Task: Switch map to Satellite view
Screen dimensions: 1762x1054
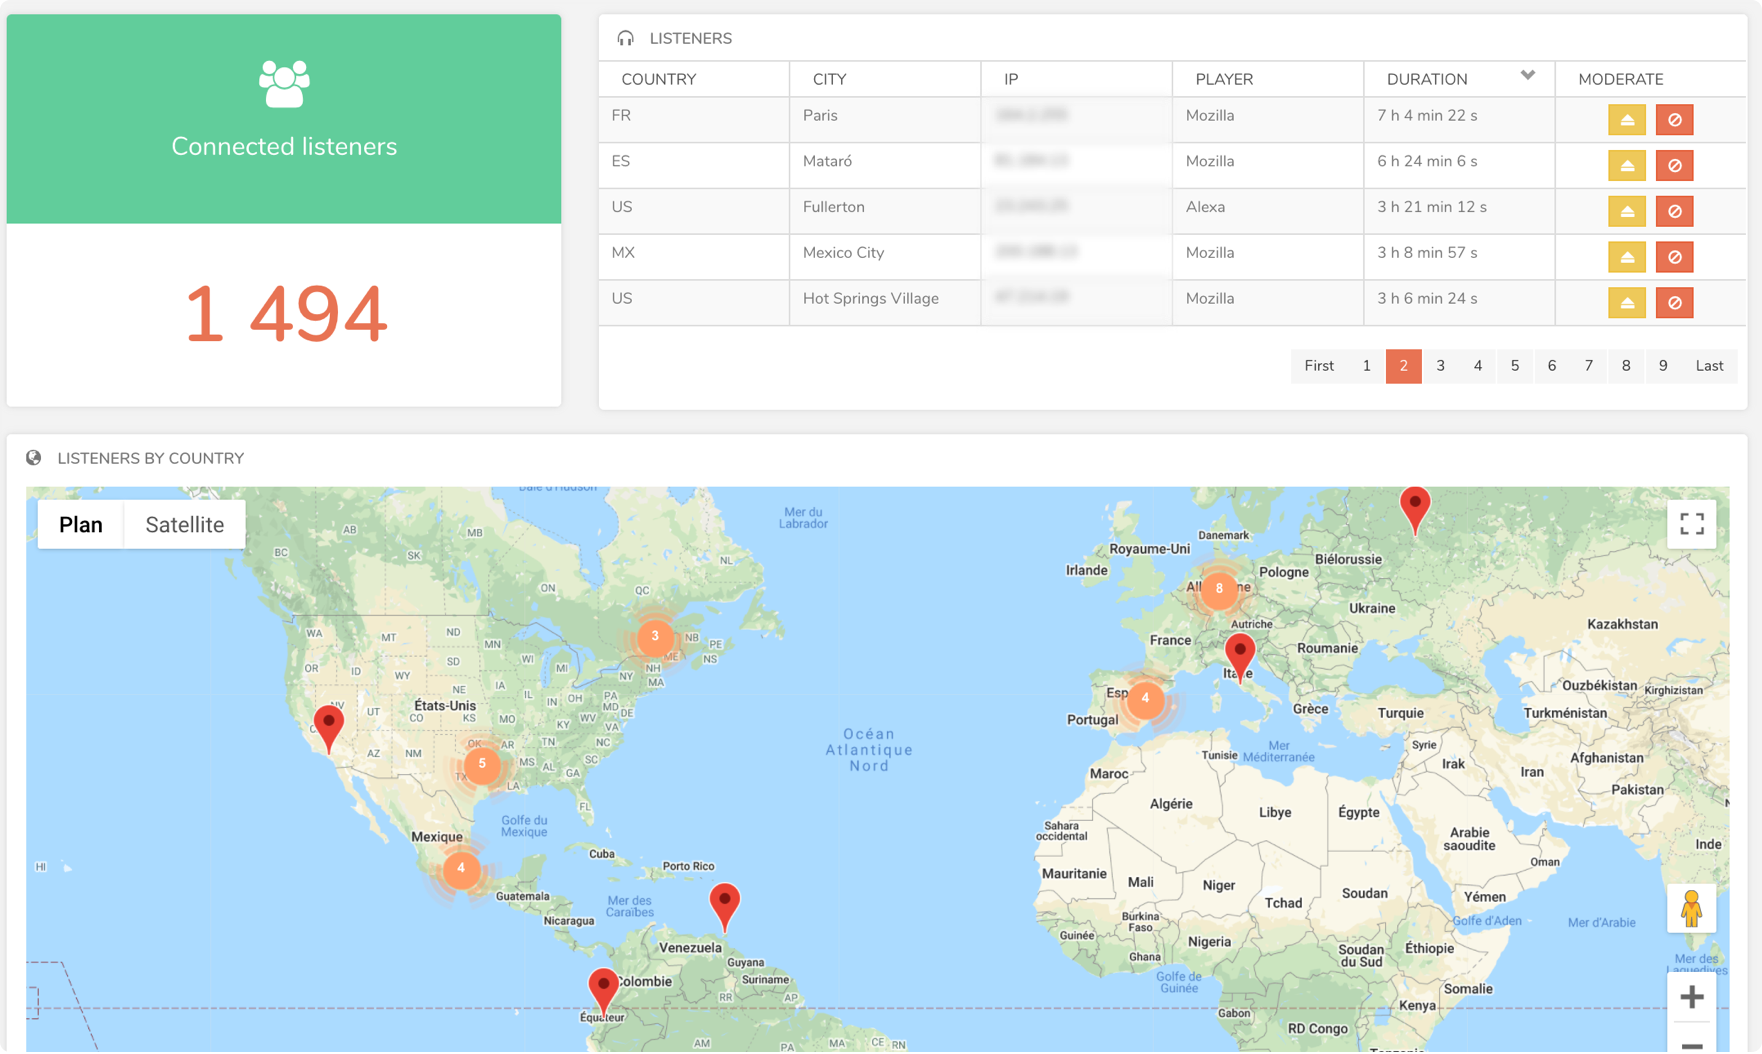Action: point(184,525)
